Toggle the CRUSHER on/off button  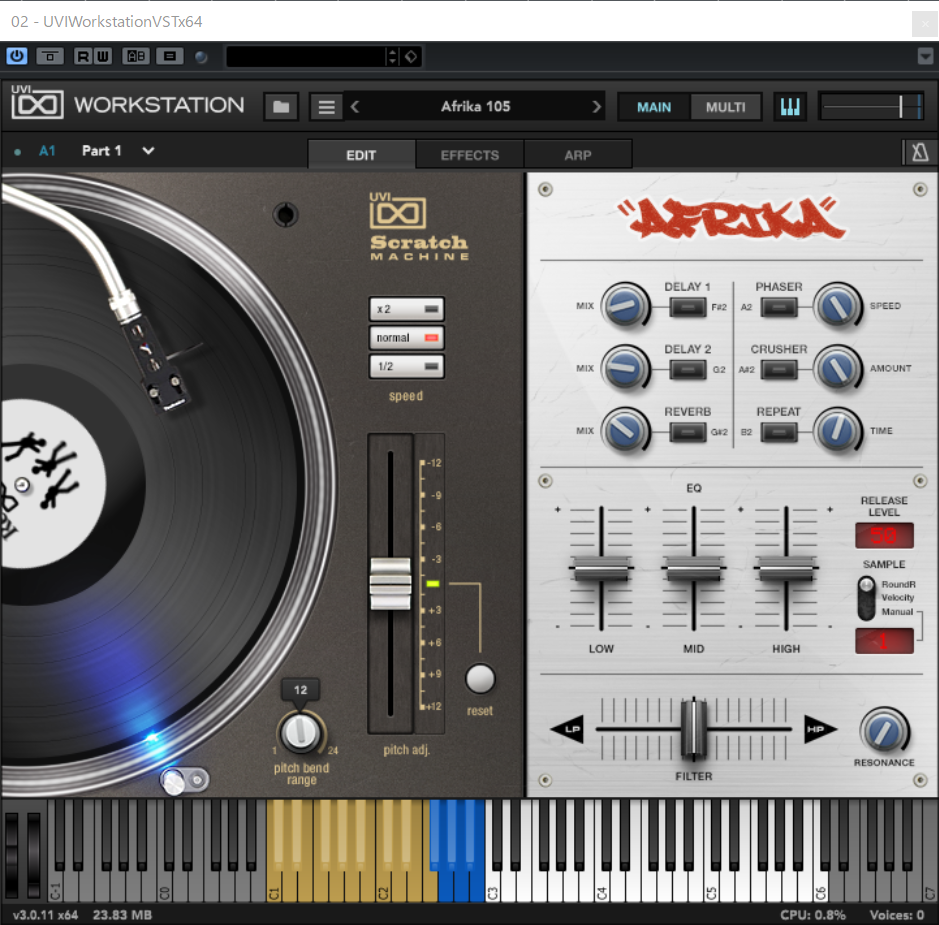(779, 369)
